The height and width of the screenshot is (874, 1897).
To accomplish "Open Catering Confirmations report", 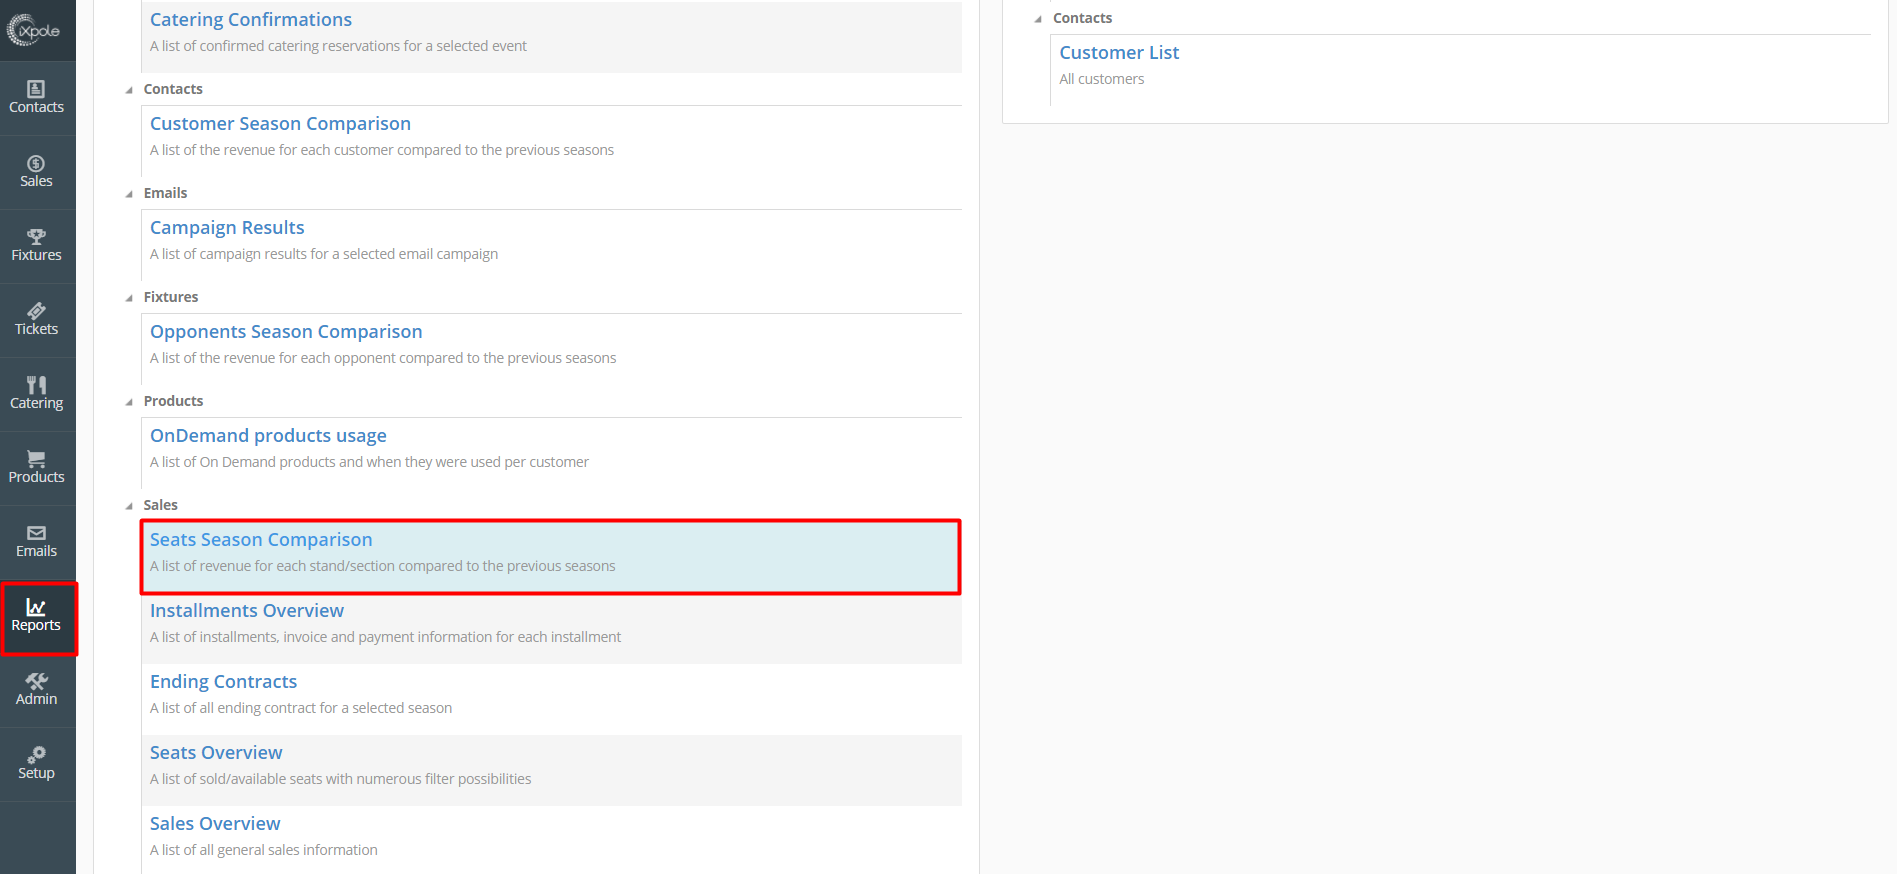I will (251, 19).
